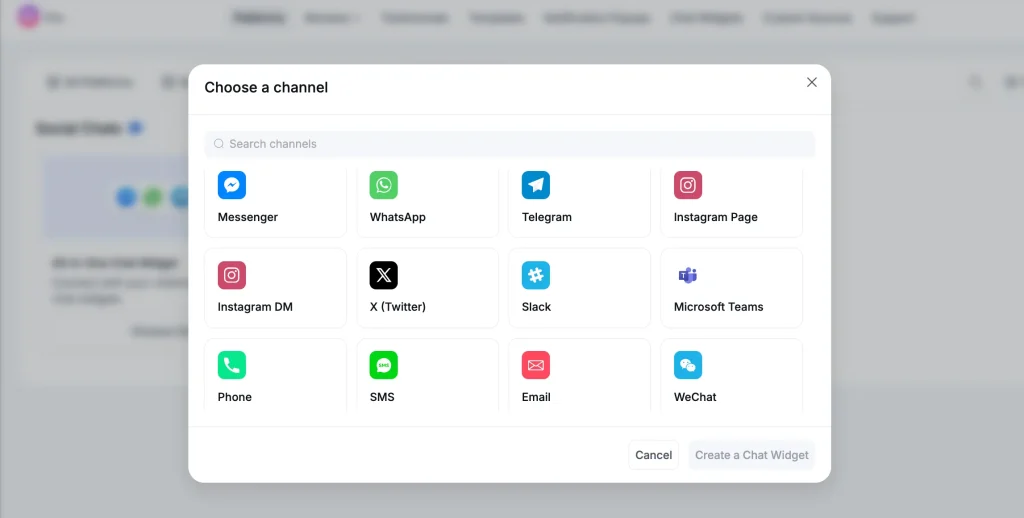Select the Instagram Page icon

(688, 185)
